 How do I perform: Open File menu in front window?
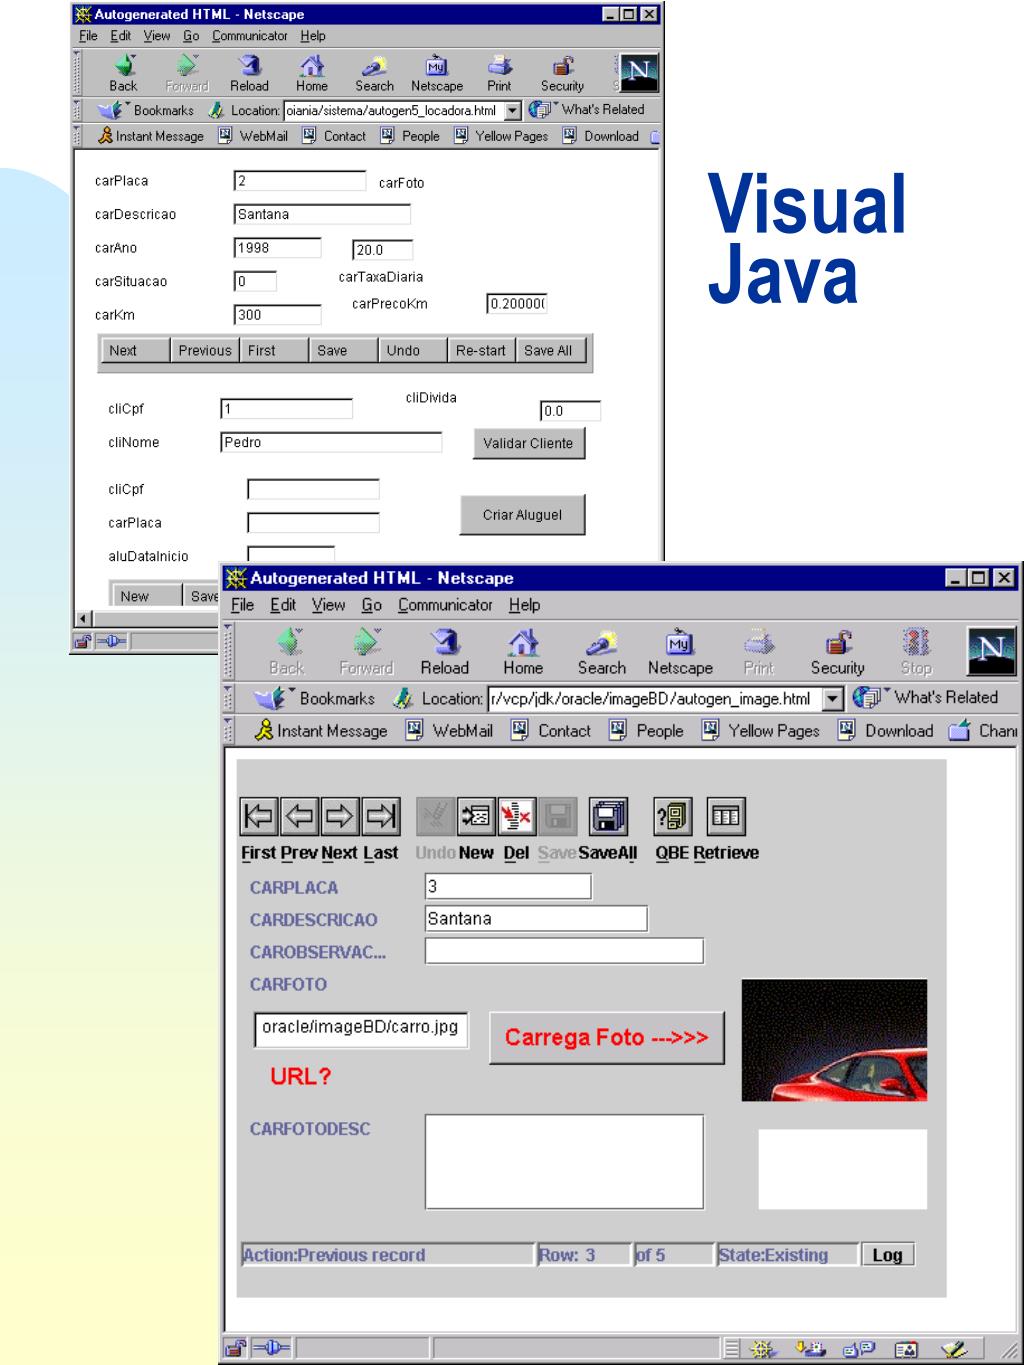click(x=242, y=605)
